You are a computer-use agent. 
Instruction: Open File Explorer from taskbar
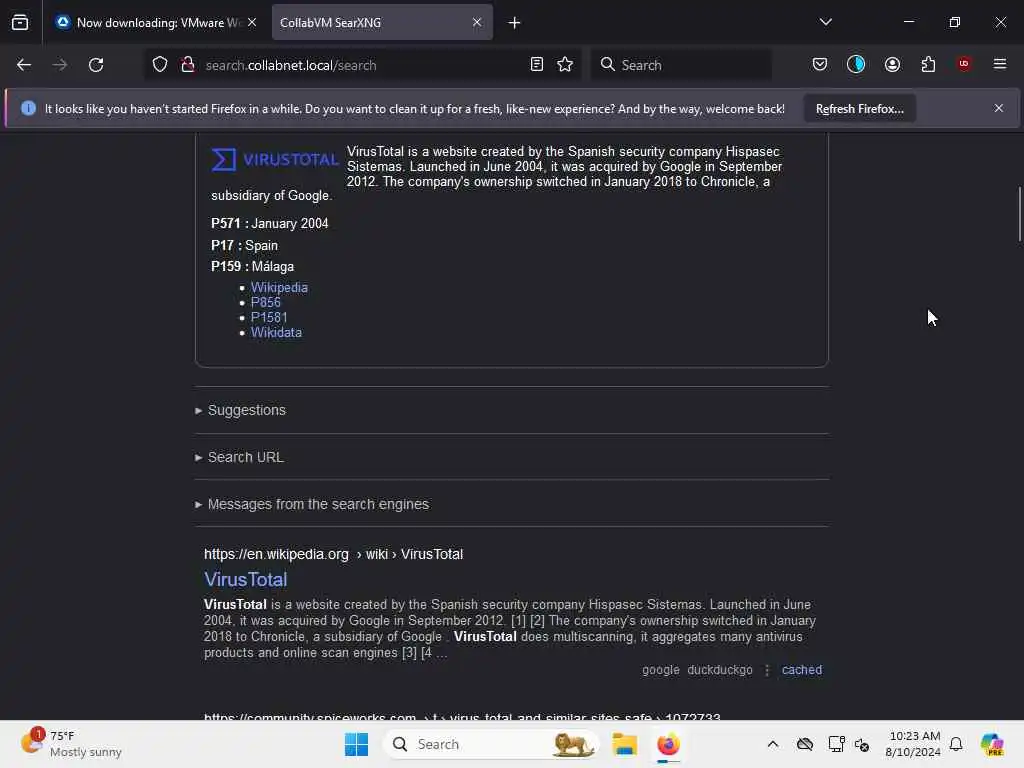624,744
